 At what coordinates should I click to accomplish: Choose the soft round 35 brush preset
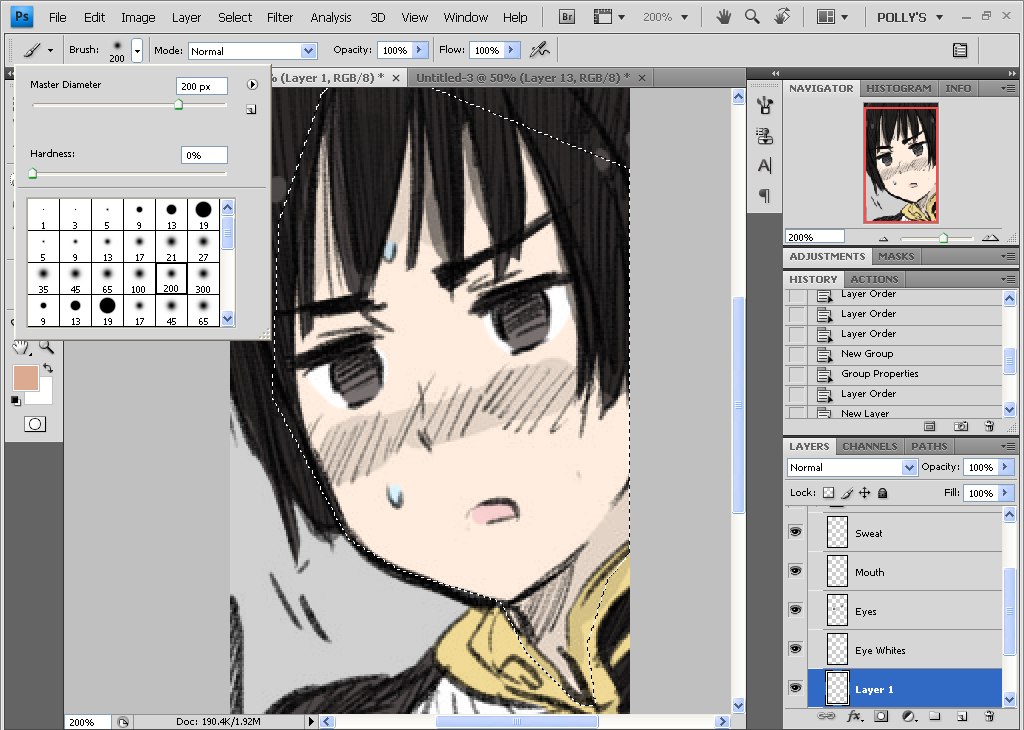(43, 278)
